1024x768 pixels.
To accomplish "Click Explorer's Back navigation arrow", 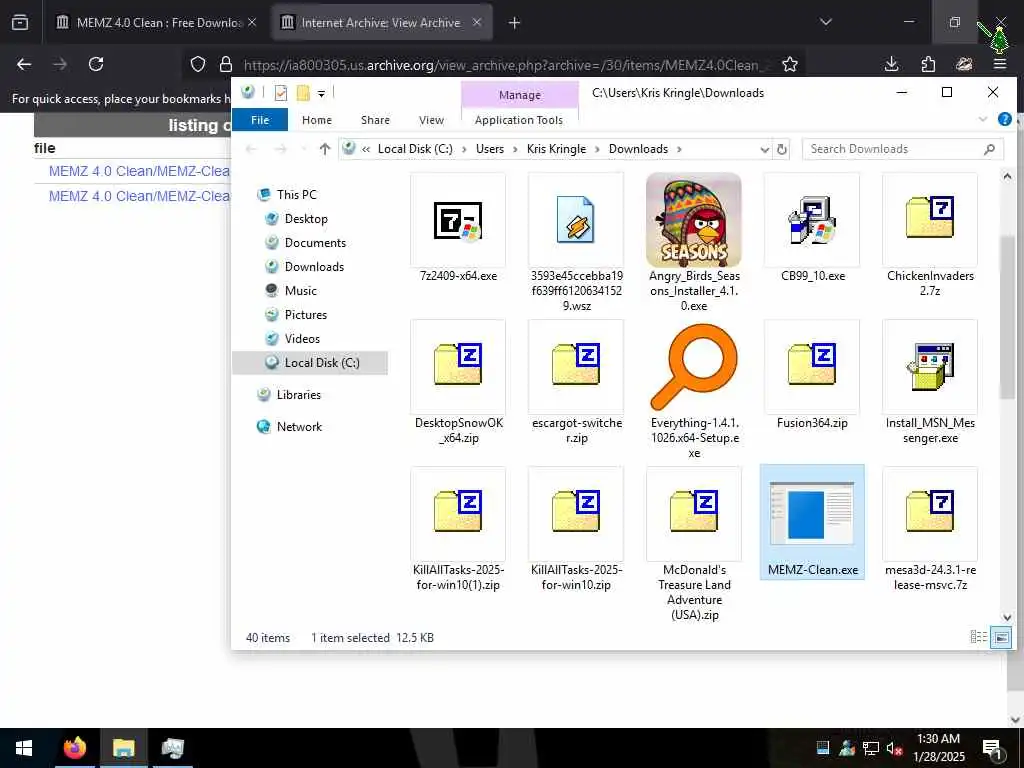I will (x=251, y=149).
